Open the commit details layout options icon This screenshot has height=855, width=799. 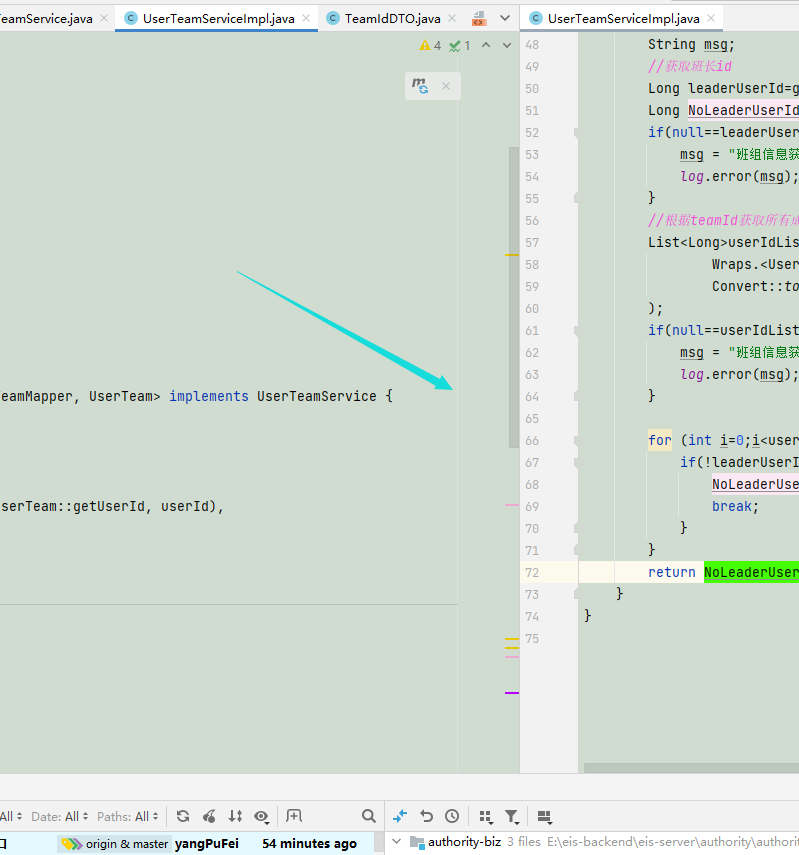544,816
